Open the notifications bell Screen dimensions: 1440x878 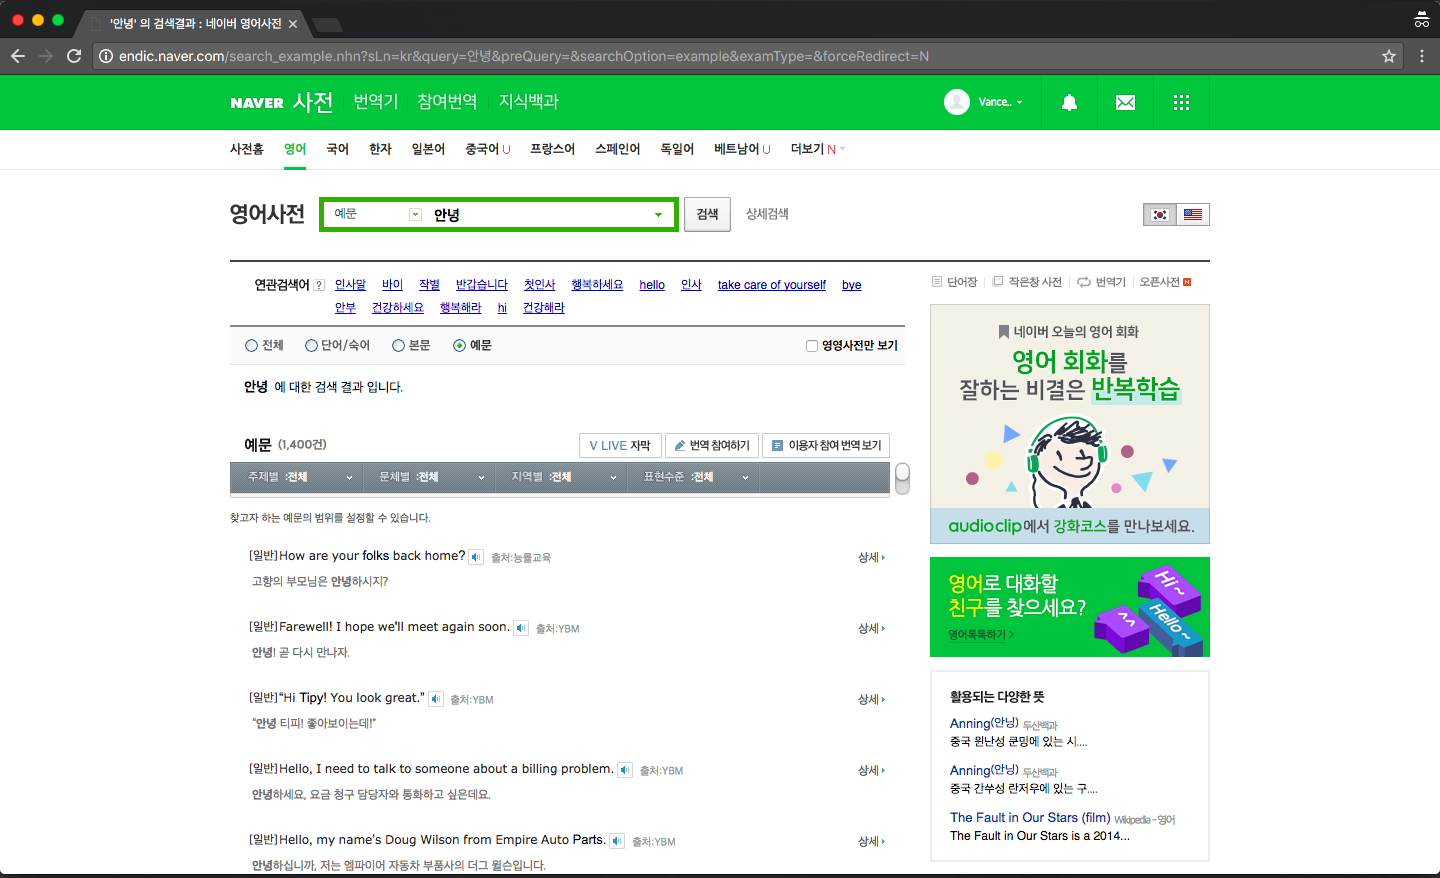click(1069, 102)
